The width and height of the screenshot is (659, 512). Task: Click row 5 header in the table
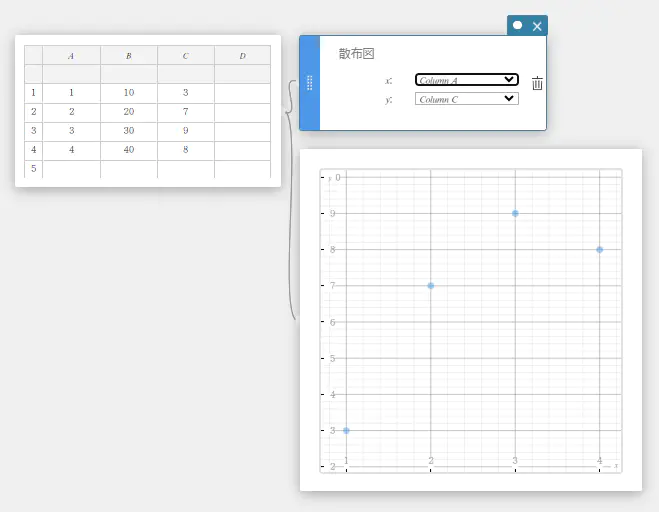tap(33, 169)
